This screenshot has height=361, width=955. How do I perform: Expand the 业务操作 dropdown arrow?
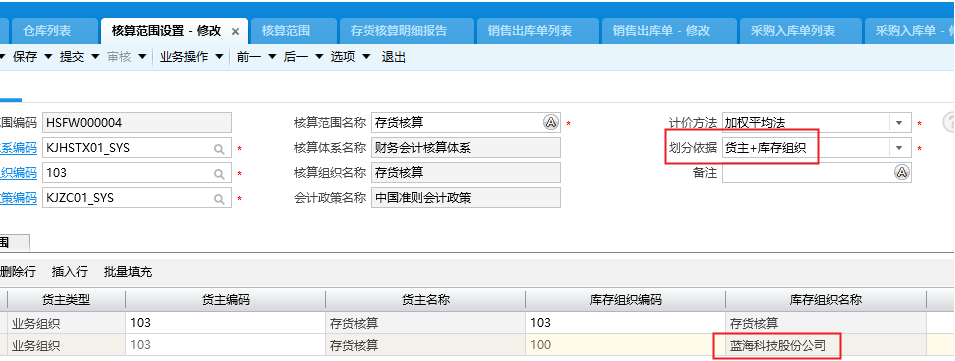tap(219, 57)
